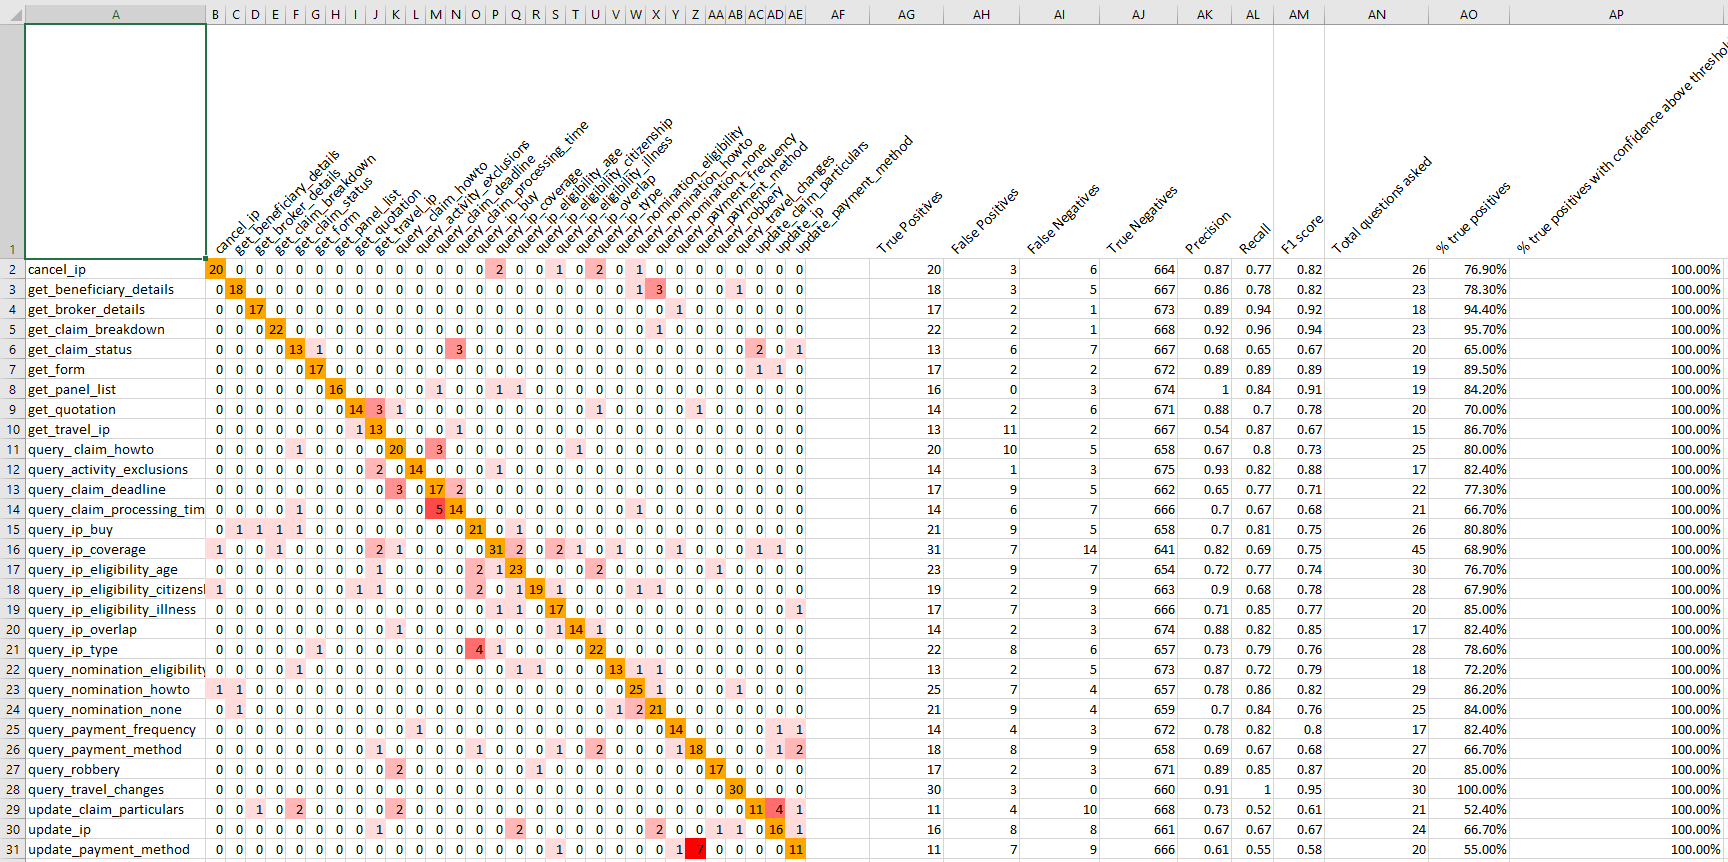
Task: Click true negatives value 641
Action: coord(1139,549)
